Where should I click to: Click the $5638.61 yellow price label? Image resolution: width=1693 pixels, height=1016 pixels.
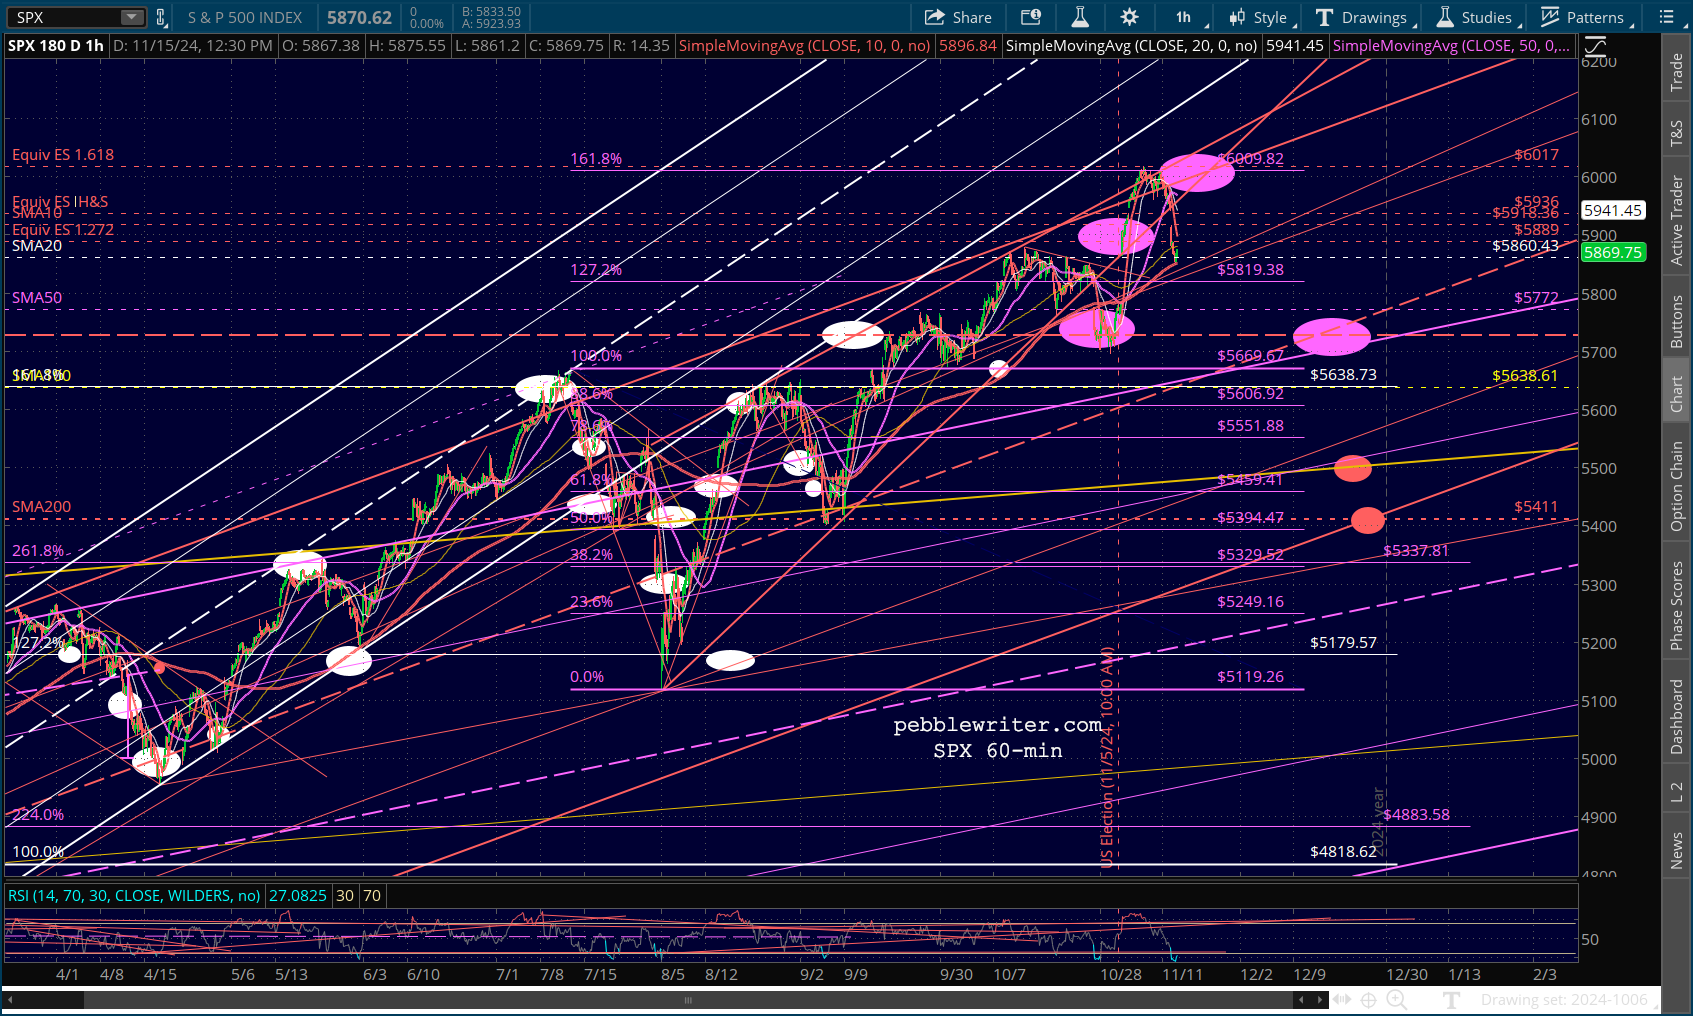(1525, 376)
